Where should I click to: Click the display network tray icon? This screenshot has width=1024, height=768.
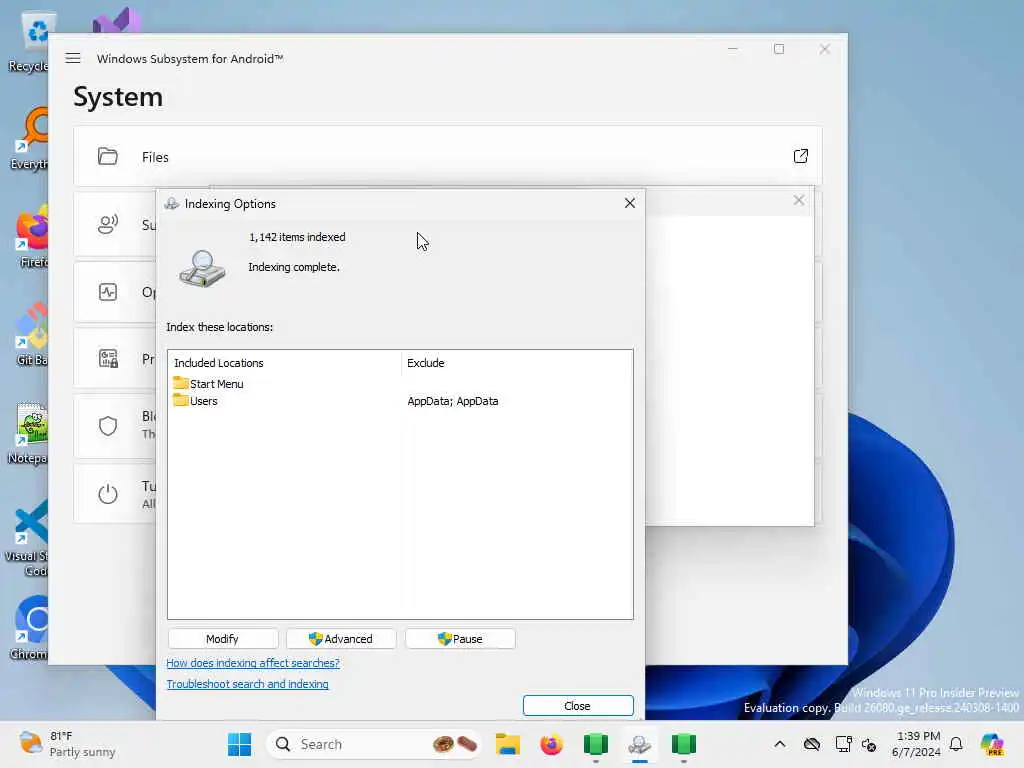click(x=843, y=744)
